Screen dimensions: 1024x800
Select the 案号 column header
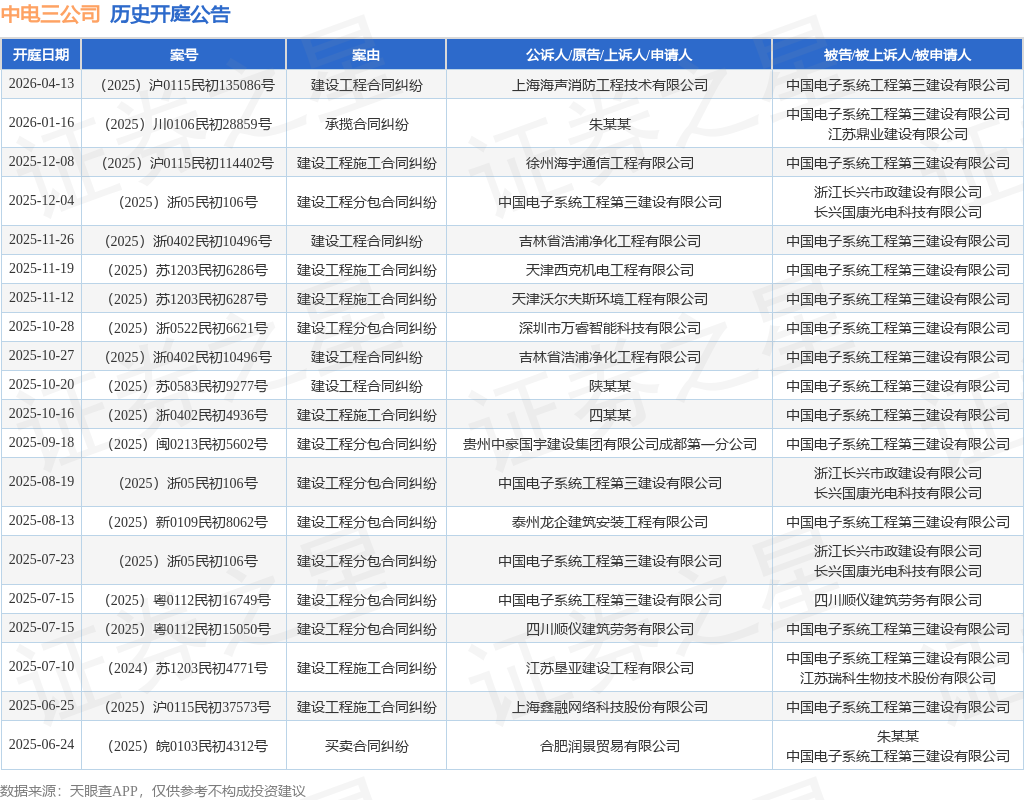click(x=184, y=55)
